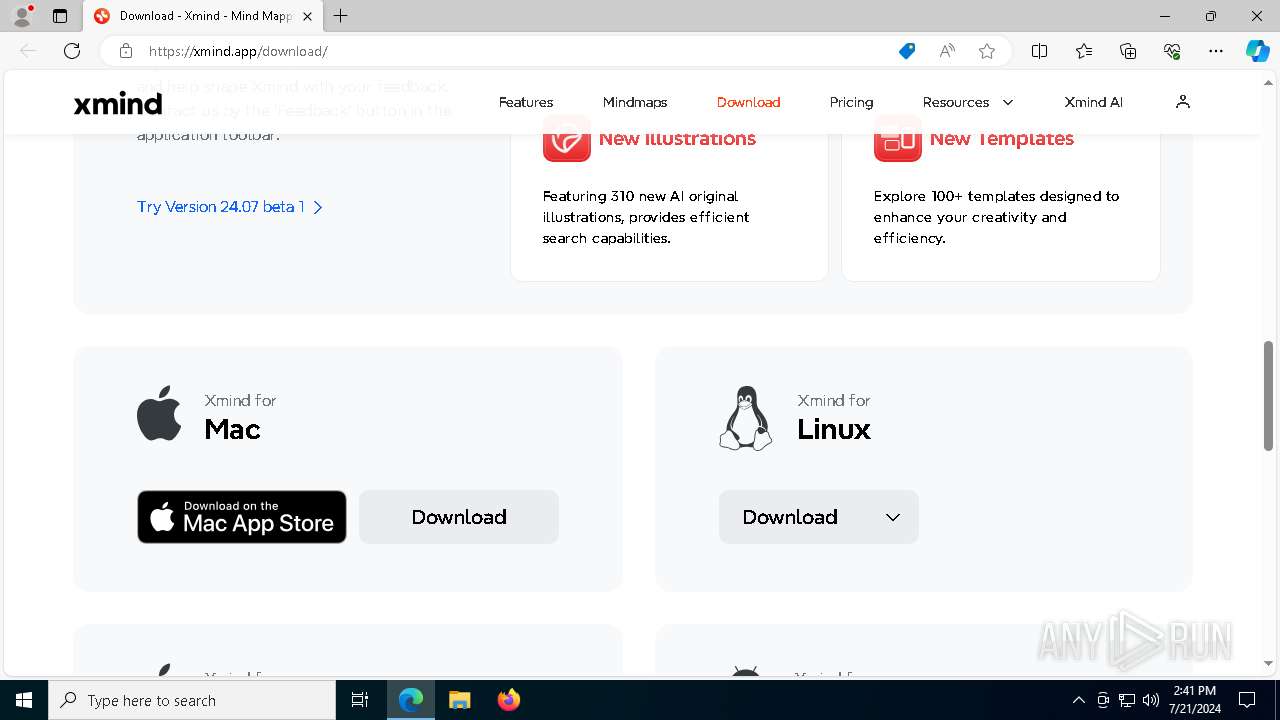Open the shopping tag icon in address bar

click(907, 51)
